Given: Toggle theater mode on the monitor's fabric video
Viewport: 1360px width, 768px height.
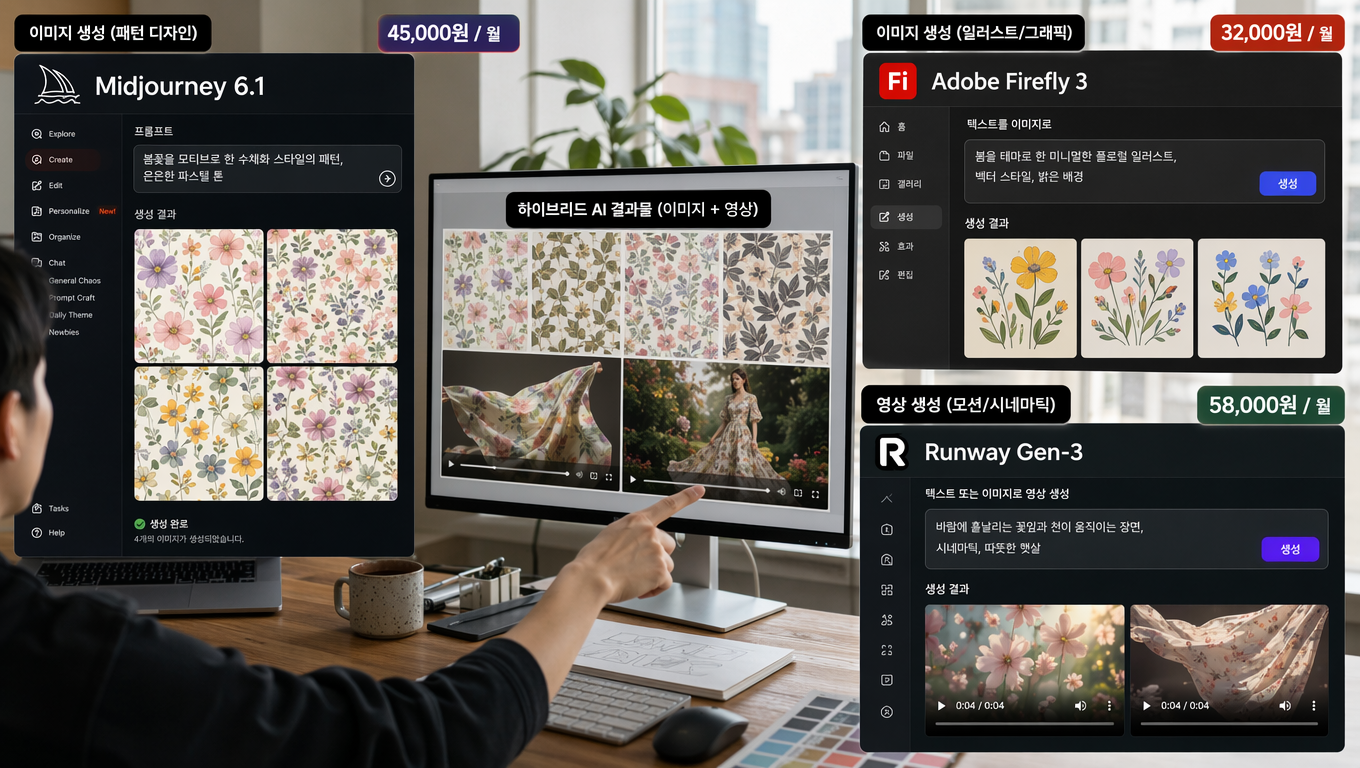Looking at the screenshot, I should [594, 476].
